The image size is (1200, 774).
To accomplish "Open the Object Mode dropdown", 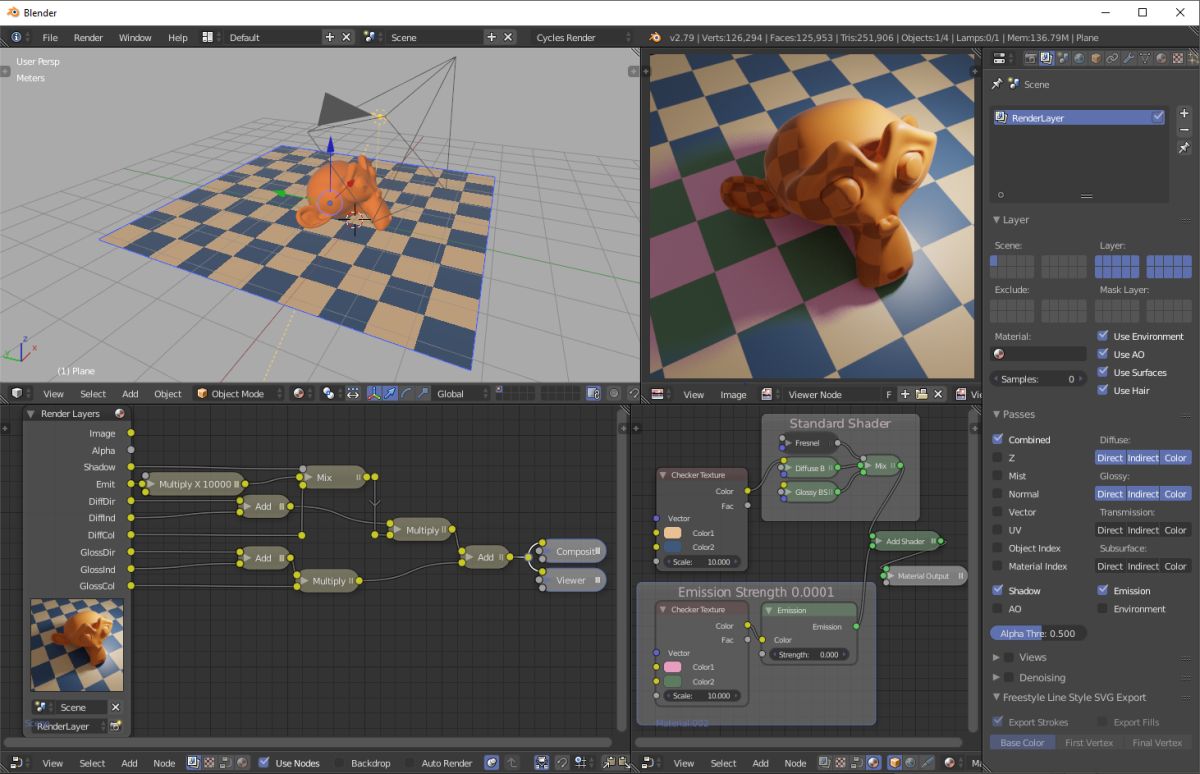I will tap(239, 393).
